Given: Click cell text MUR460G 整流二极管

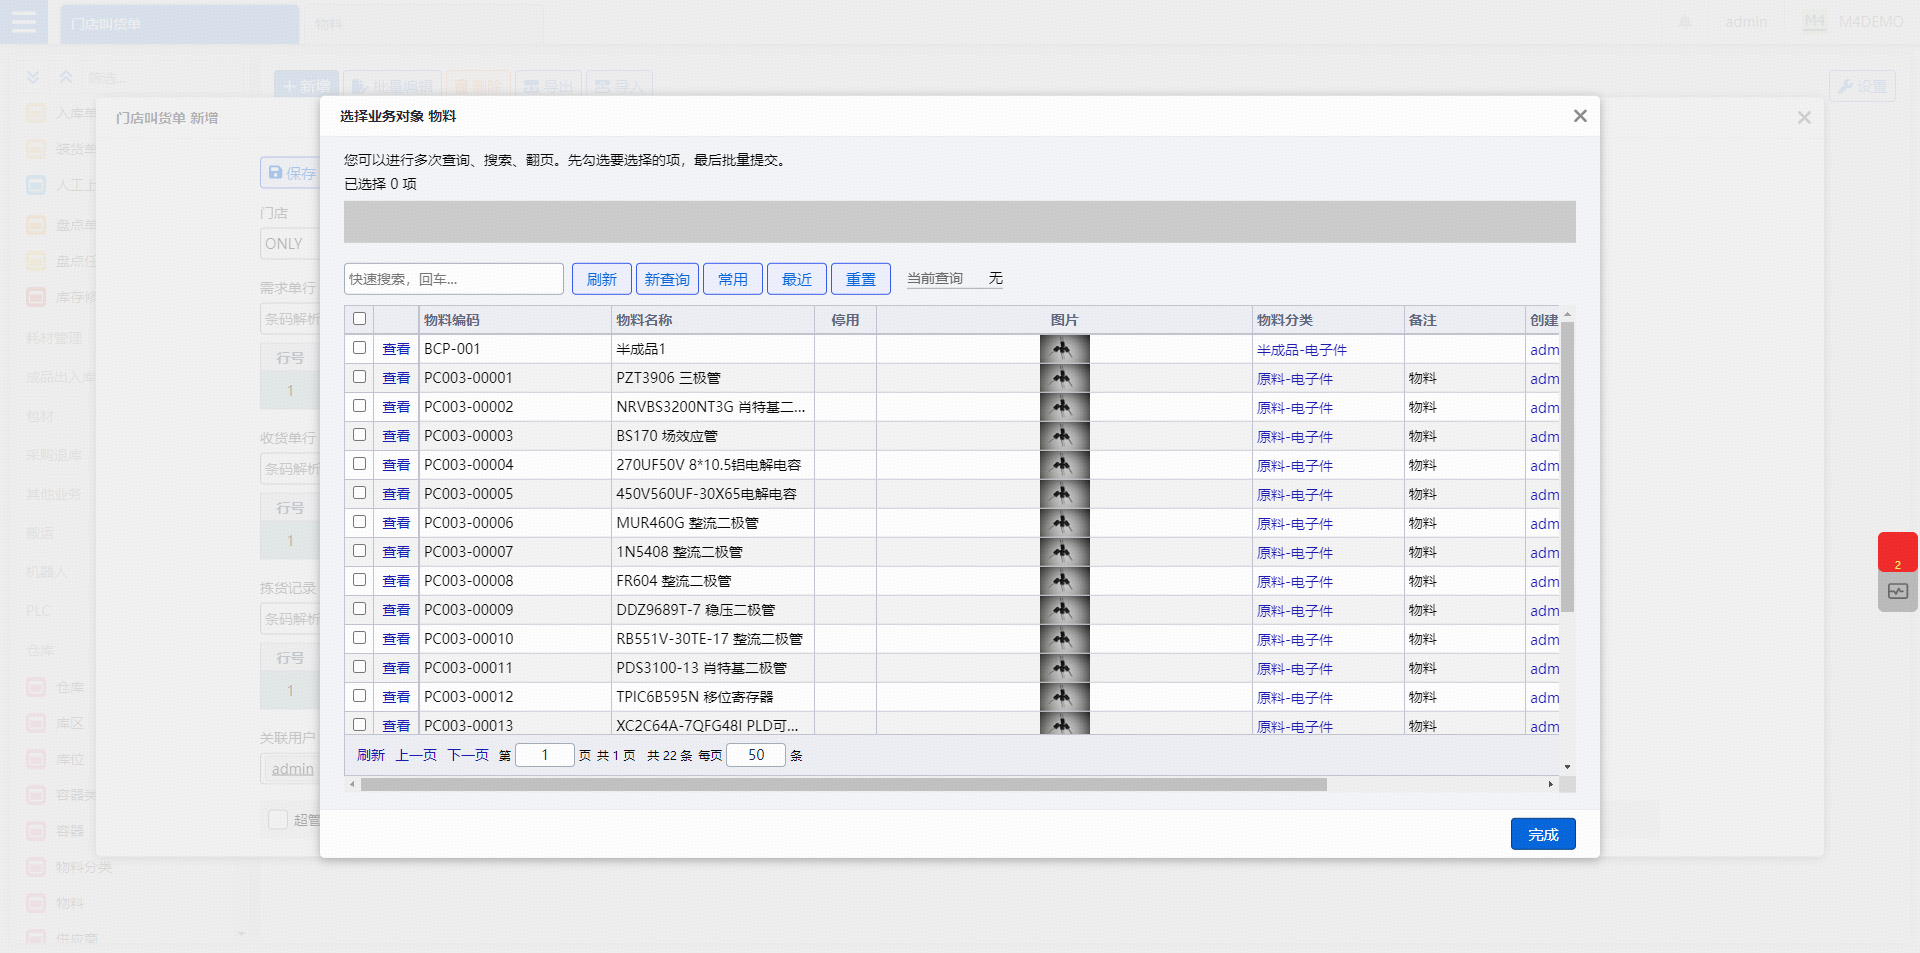Looking at the screenshot, I should coord(687,523).
